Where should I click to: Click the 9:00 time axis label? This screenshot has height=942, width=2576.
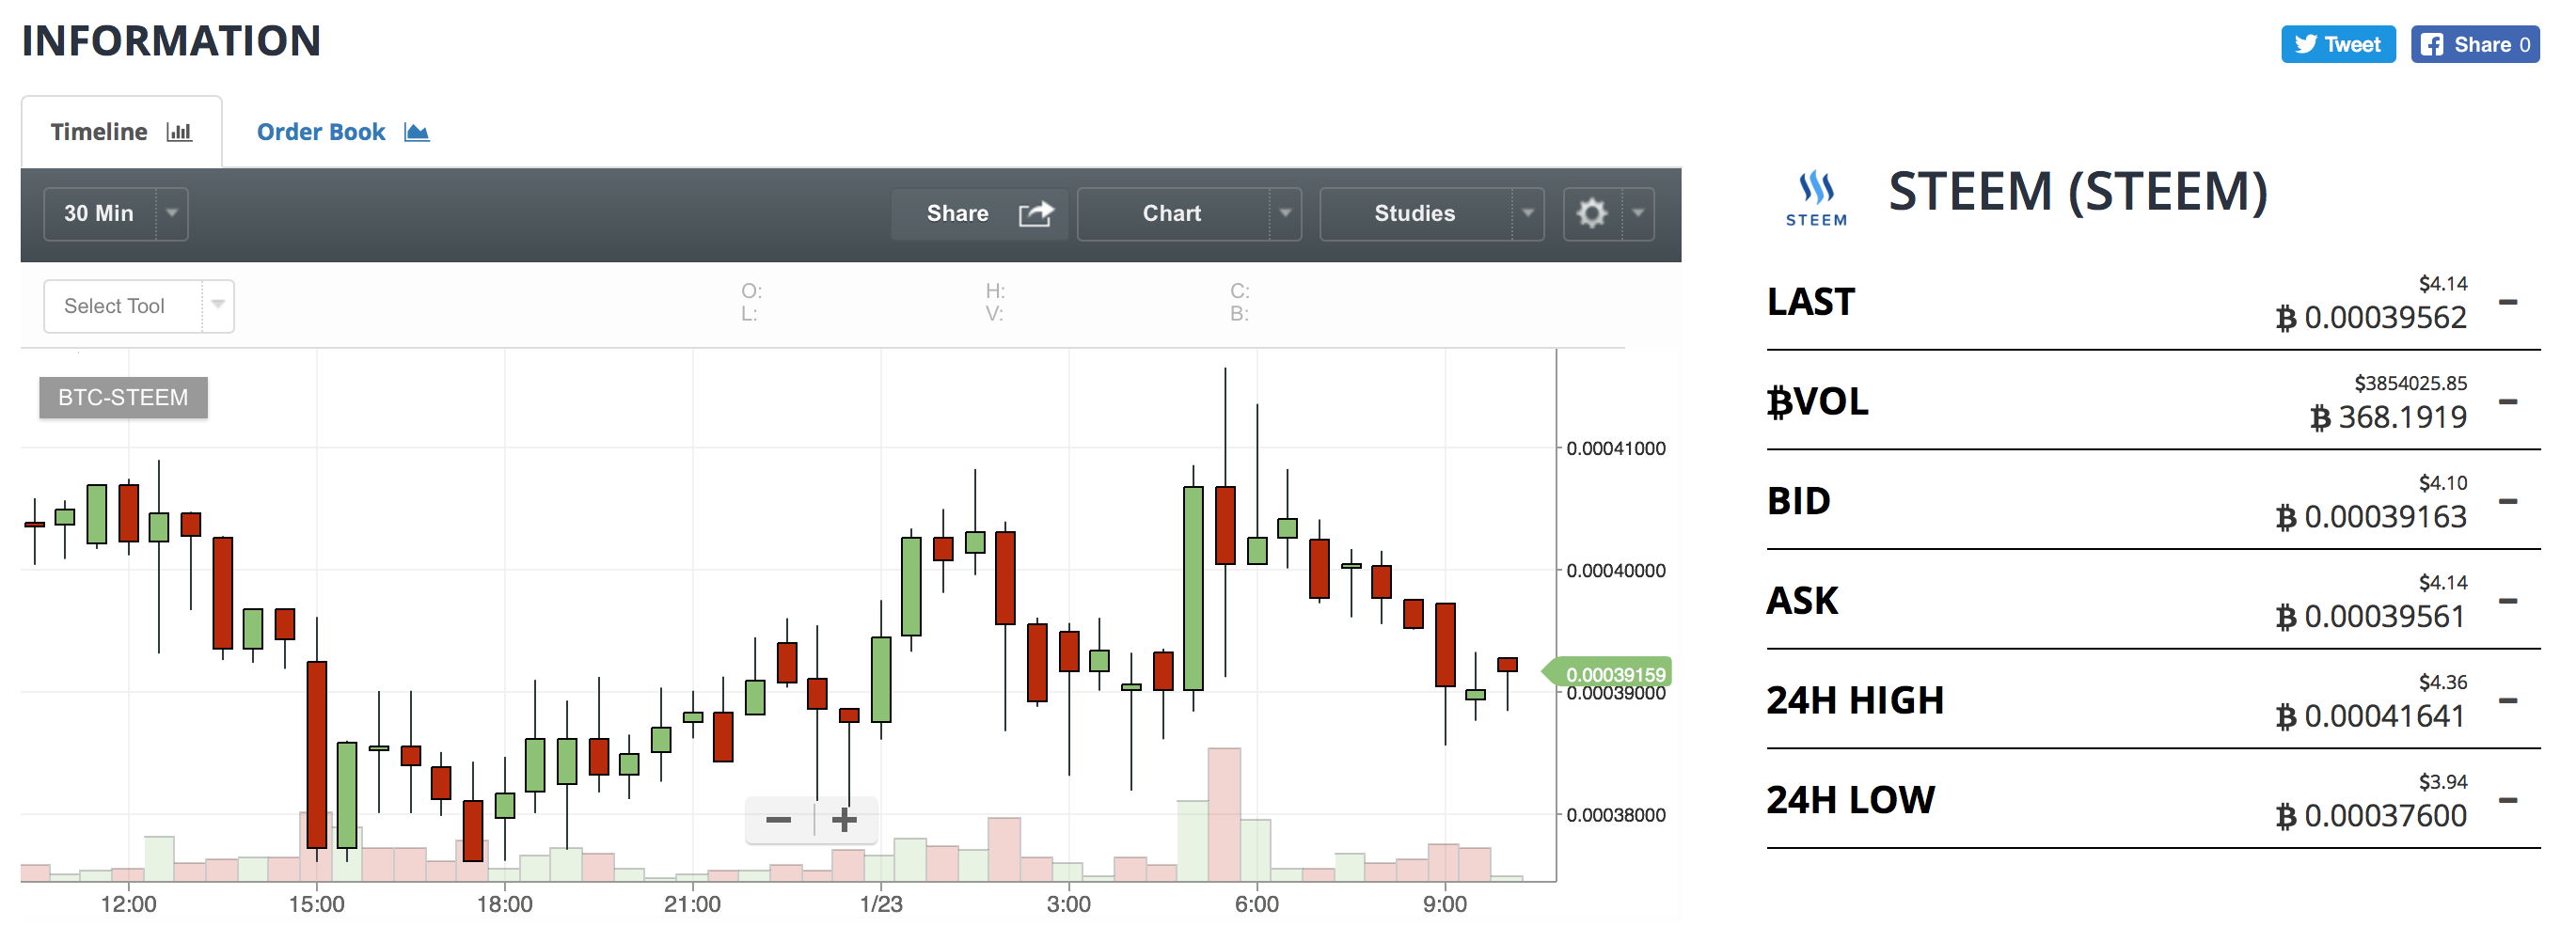point(1445,905)
